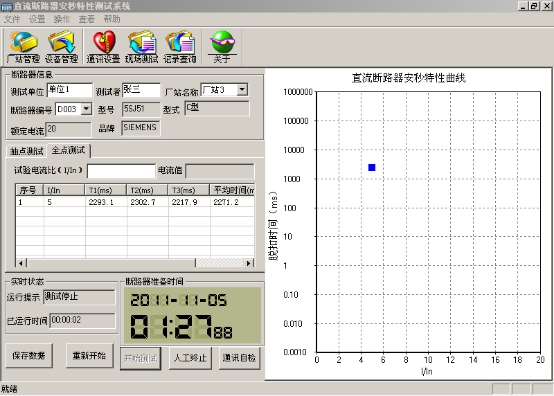
Task: Click the application icon in title bar
Action: click(6, 6)
